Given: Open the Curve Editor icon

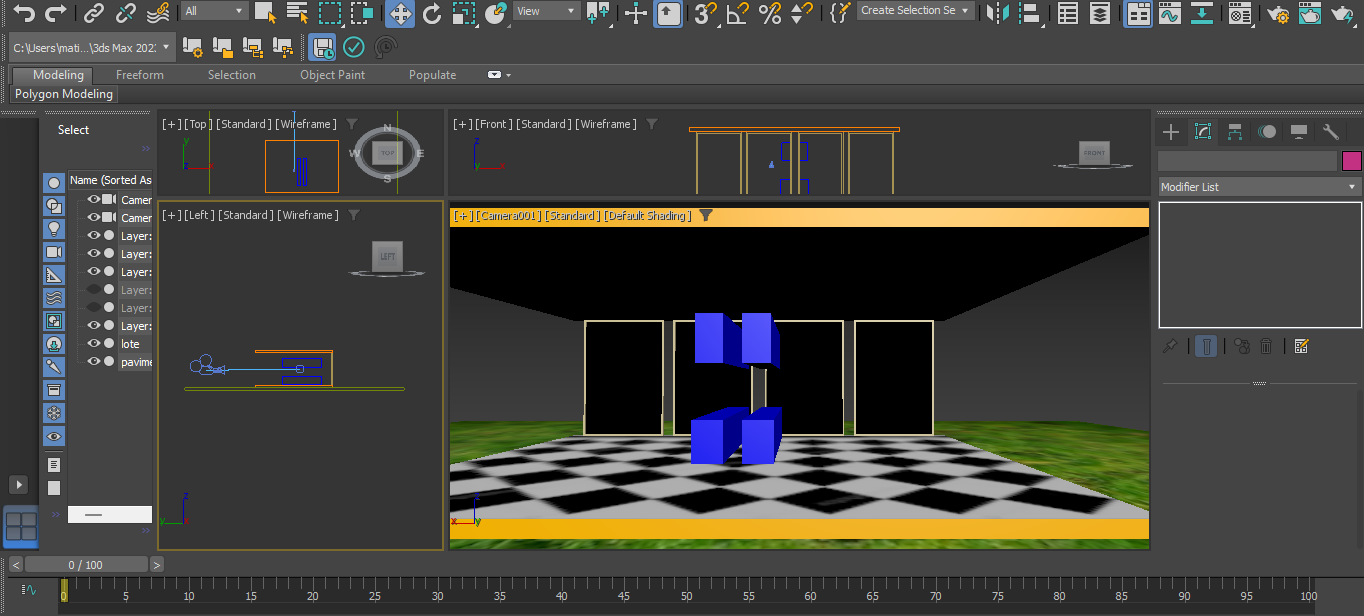Looking at the screenshot, I should [x=1167, y=13].
